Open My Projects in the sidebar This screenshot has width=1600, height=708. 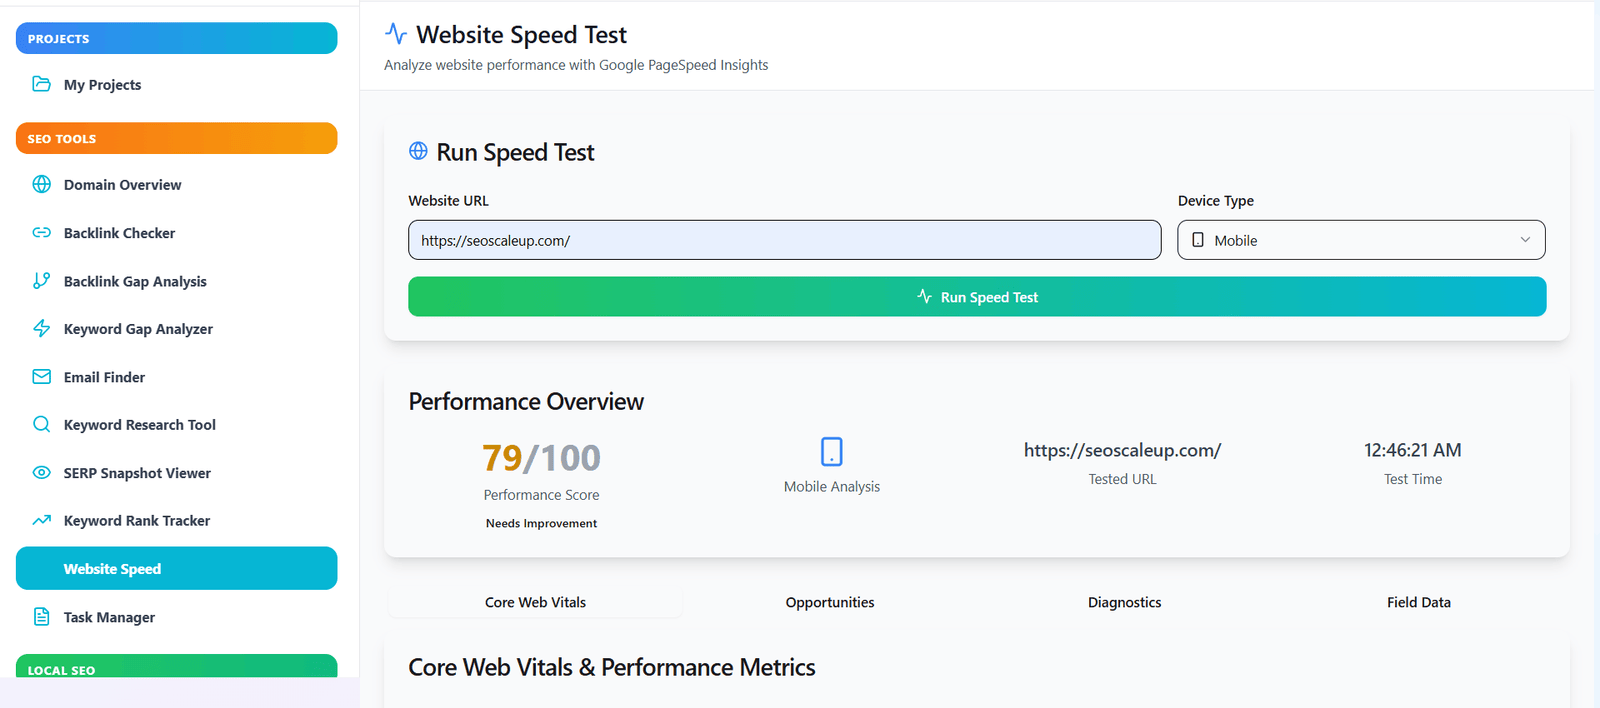click(x=176, y=84)
